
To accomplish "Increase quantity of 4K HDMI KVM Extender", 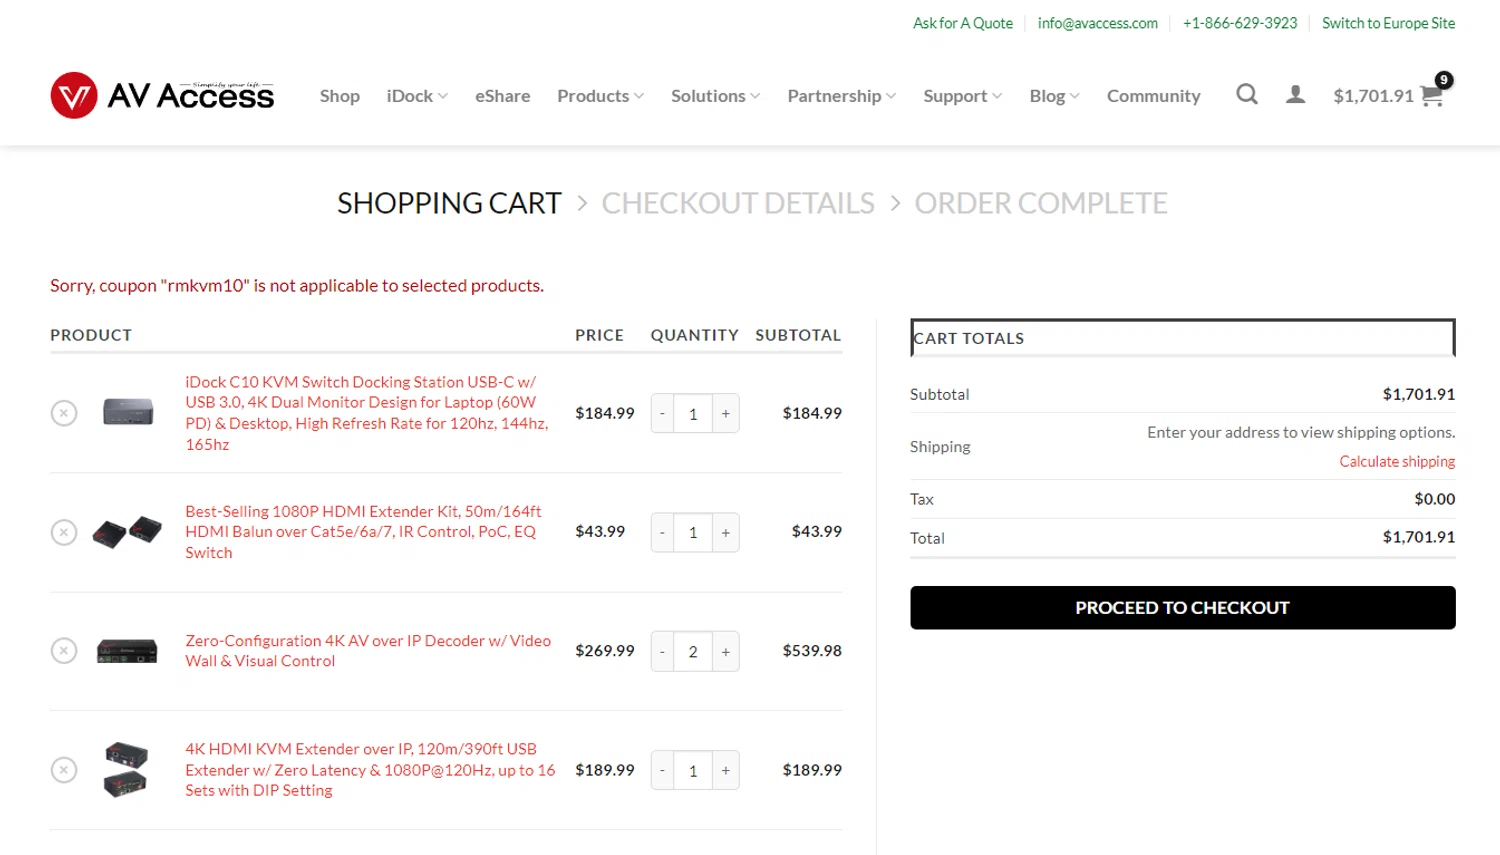I will [726, 770].
